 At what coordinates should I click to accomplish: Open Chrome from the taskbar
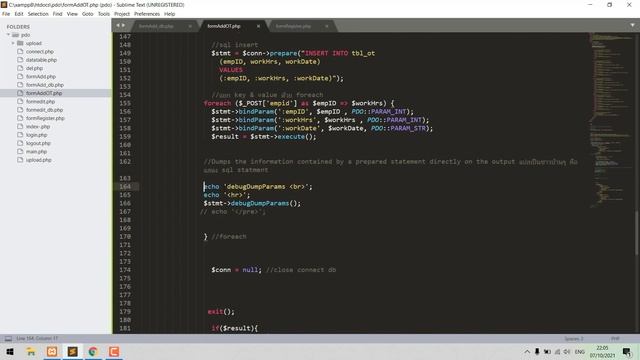[93, 351]
